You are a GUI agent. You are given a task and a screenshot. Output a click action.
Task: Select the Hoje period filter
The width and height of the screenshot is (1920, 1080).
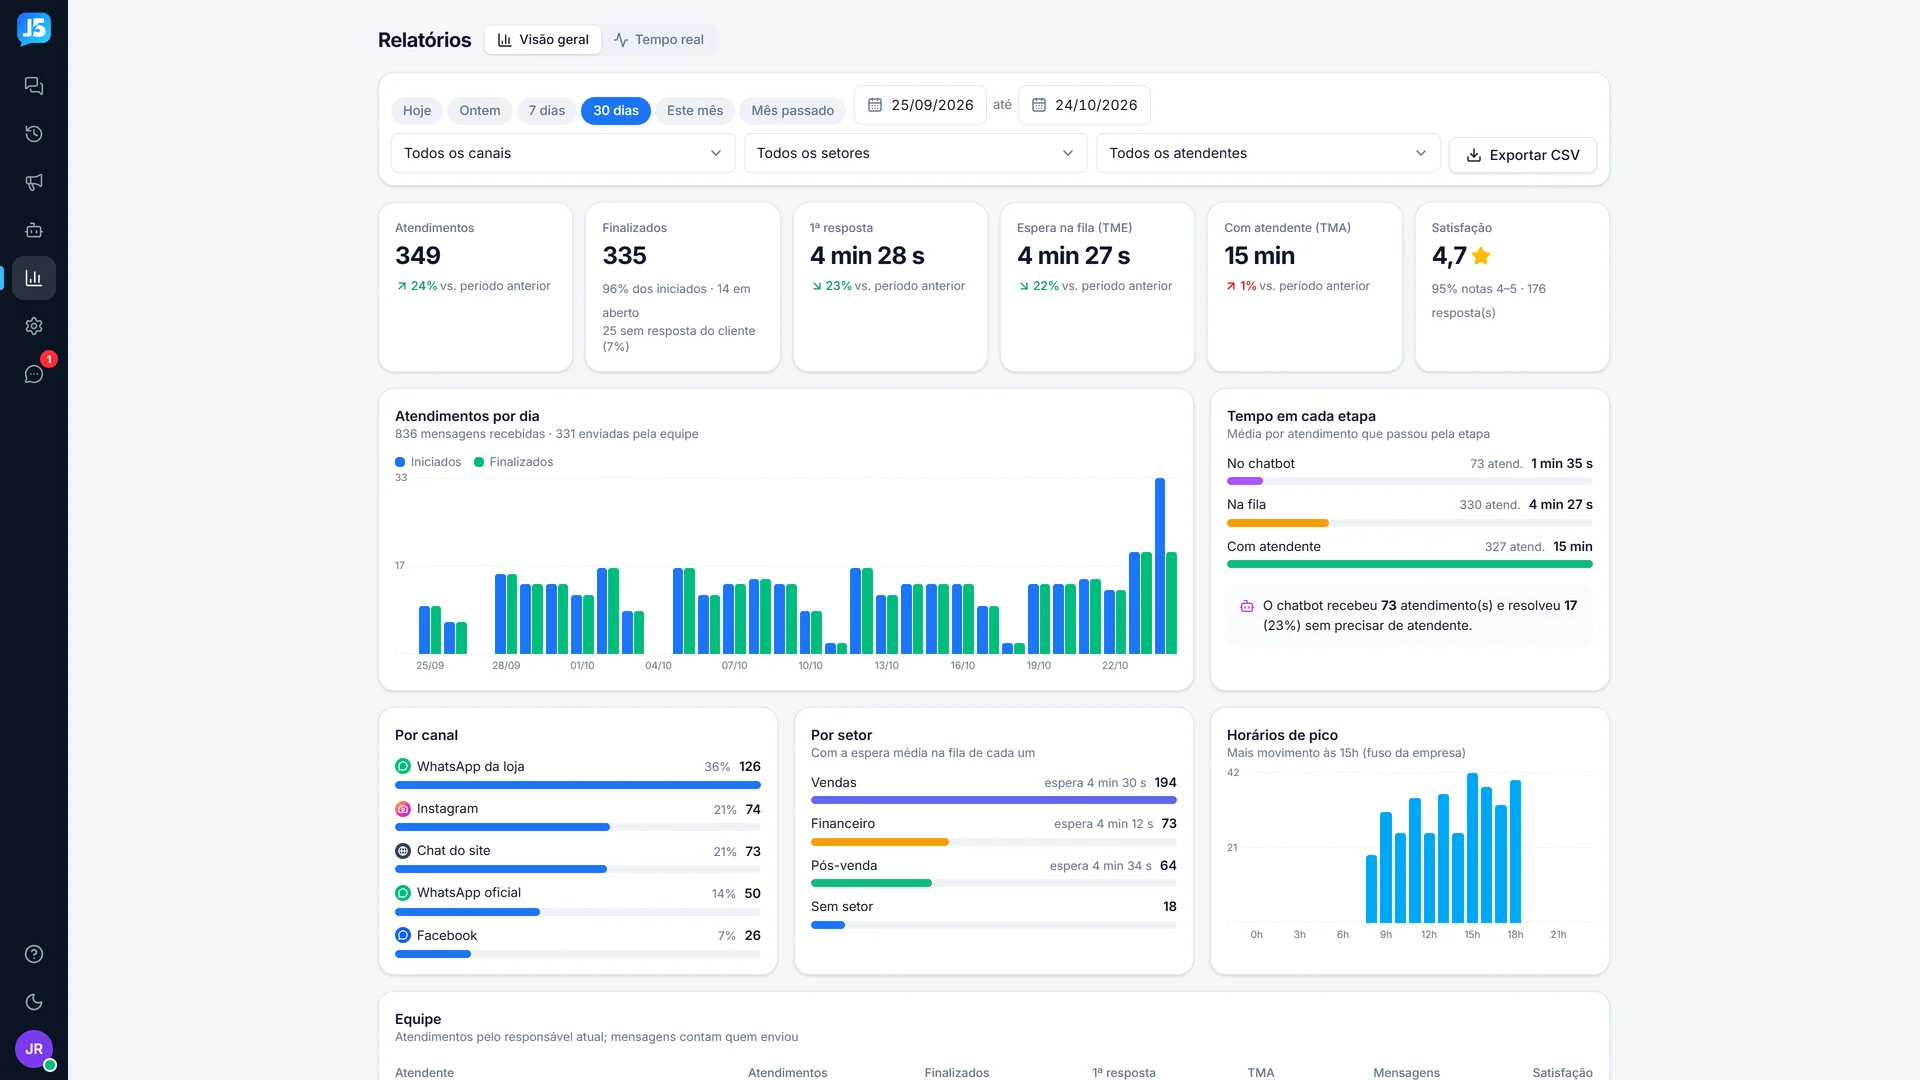pyautogui.click(x=417, y=111)
